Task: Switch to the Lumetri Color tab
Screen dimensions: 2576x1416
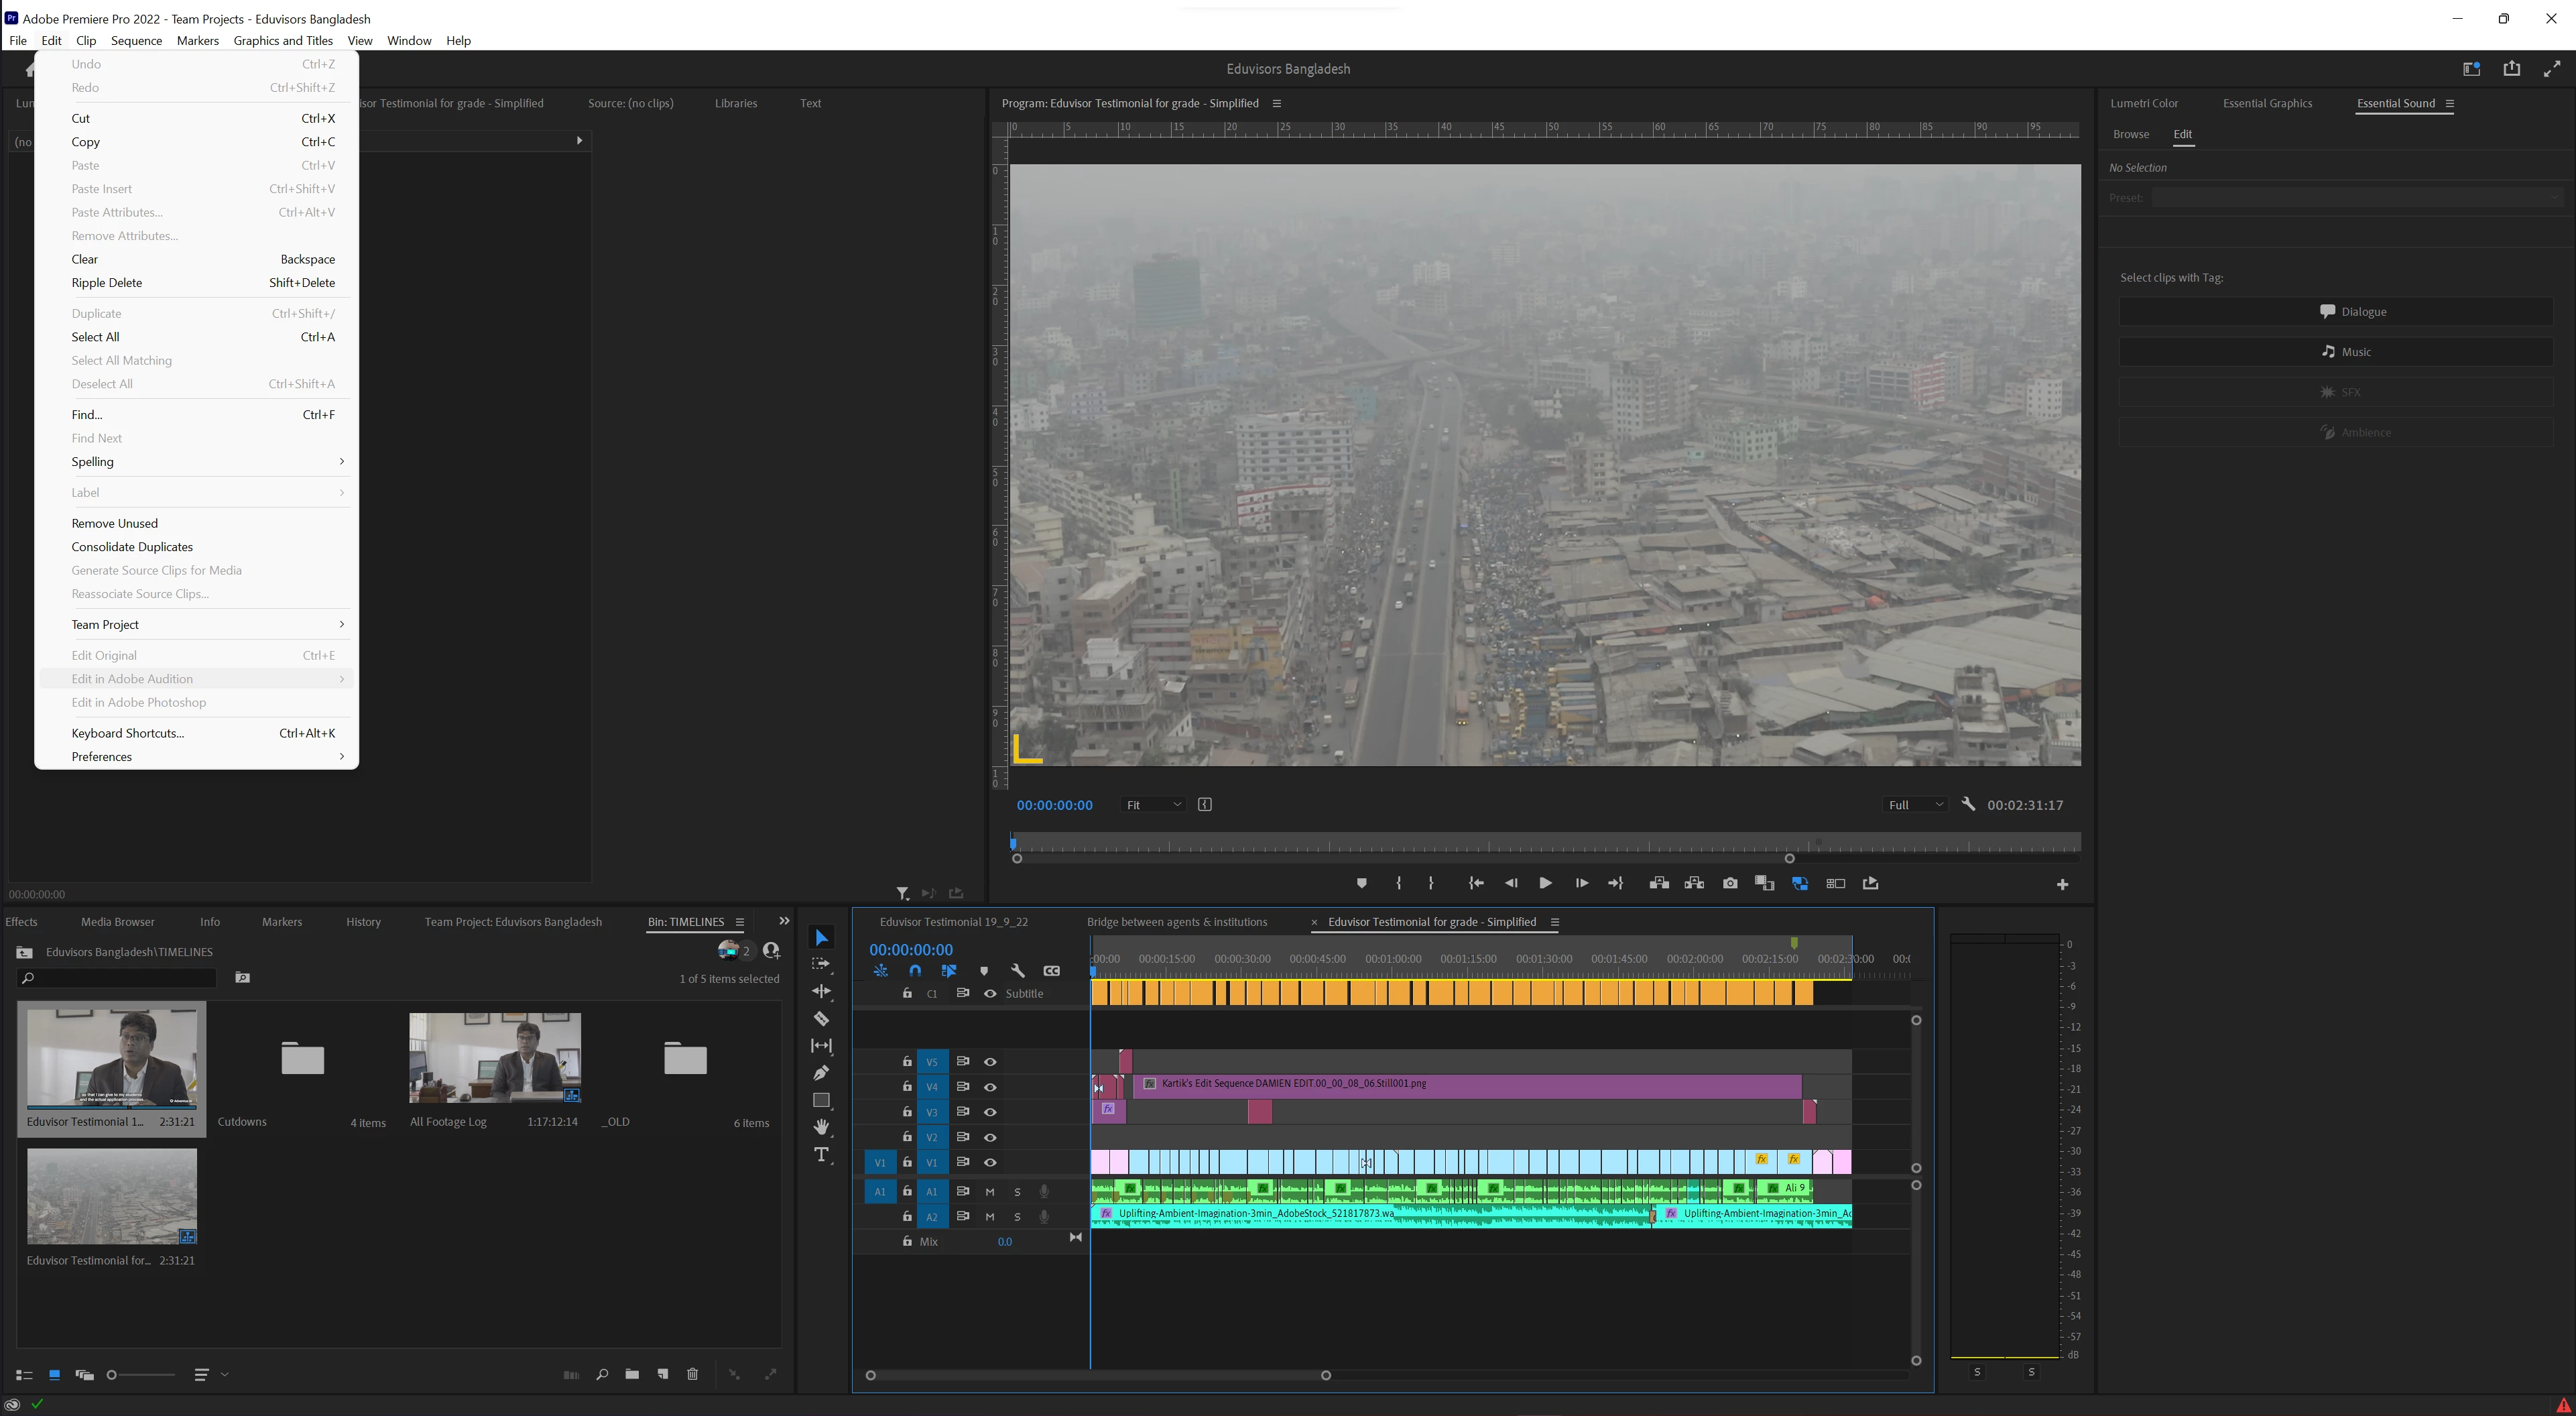Action: (x=2144, y=103)
